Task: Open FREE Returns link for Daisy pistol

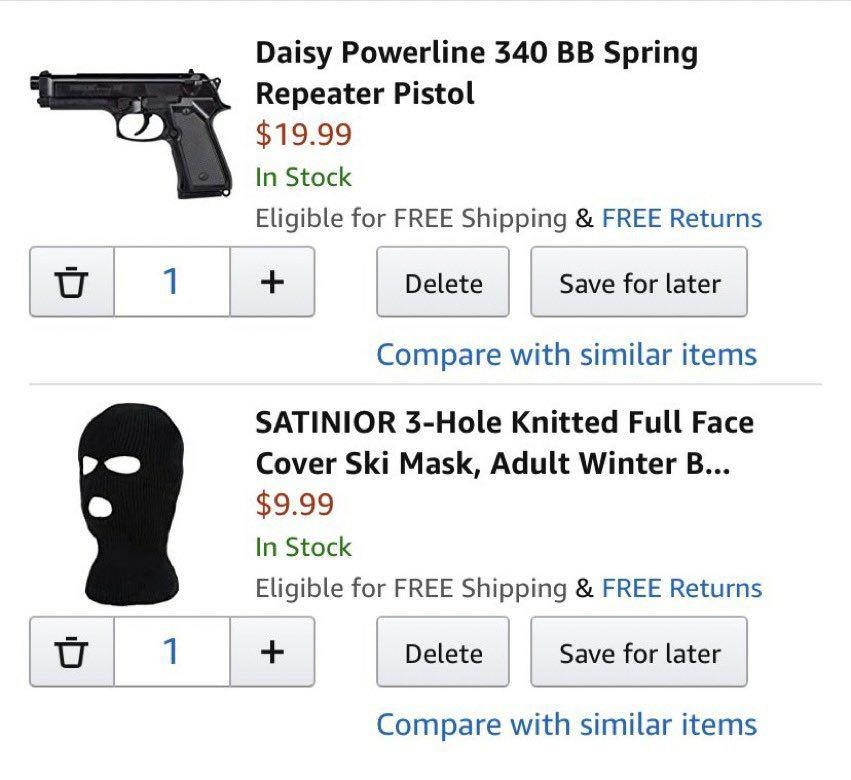Action: [x=681, y=218]
